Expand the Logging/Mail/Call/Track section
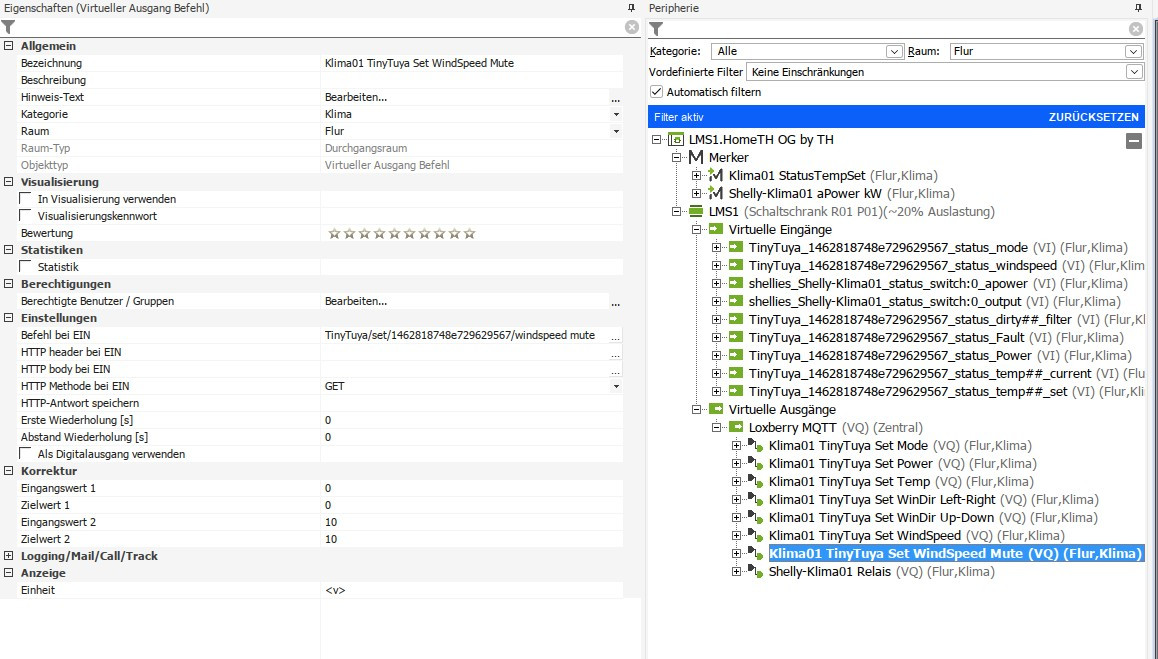The width and height of the screenshot is (1158, 659). coord(9,556)
